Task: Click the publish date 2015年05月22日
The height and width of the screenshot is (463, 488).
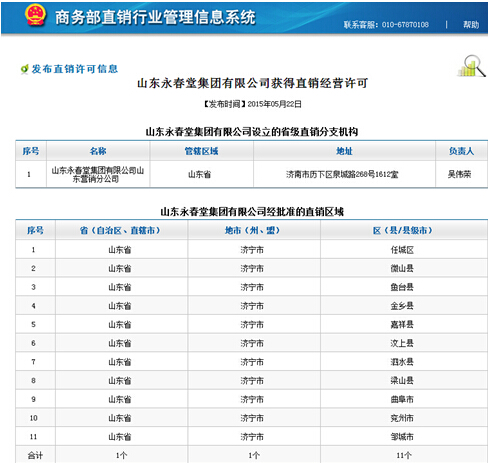Action: (274, 104)
